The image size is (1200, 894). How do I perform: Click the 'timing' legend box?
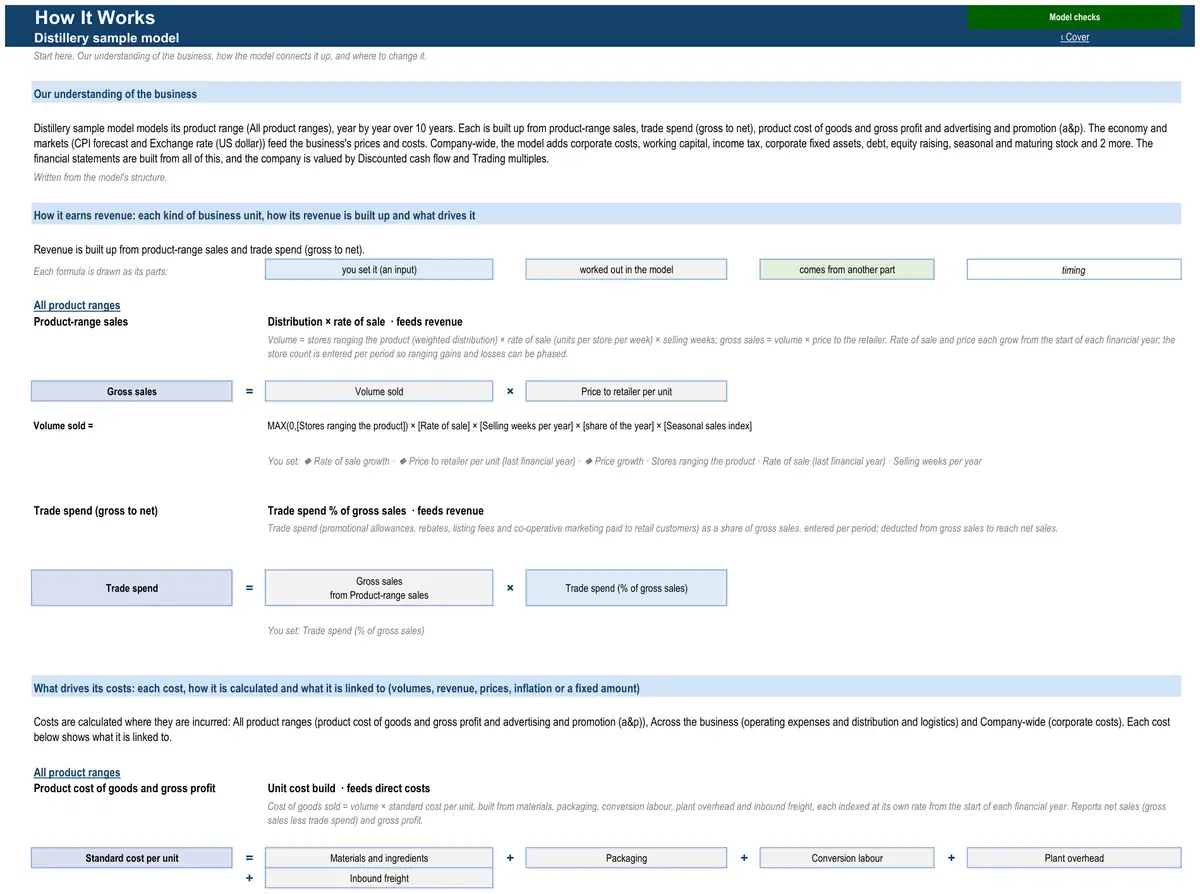[x=1074, y=270]
